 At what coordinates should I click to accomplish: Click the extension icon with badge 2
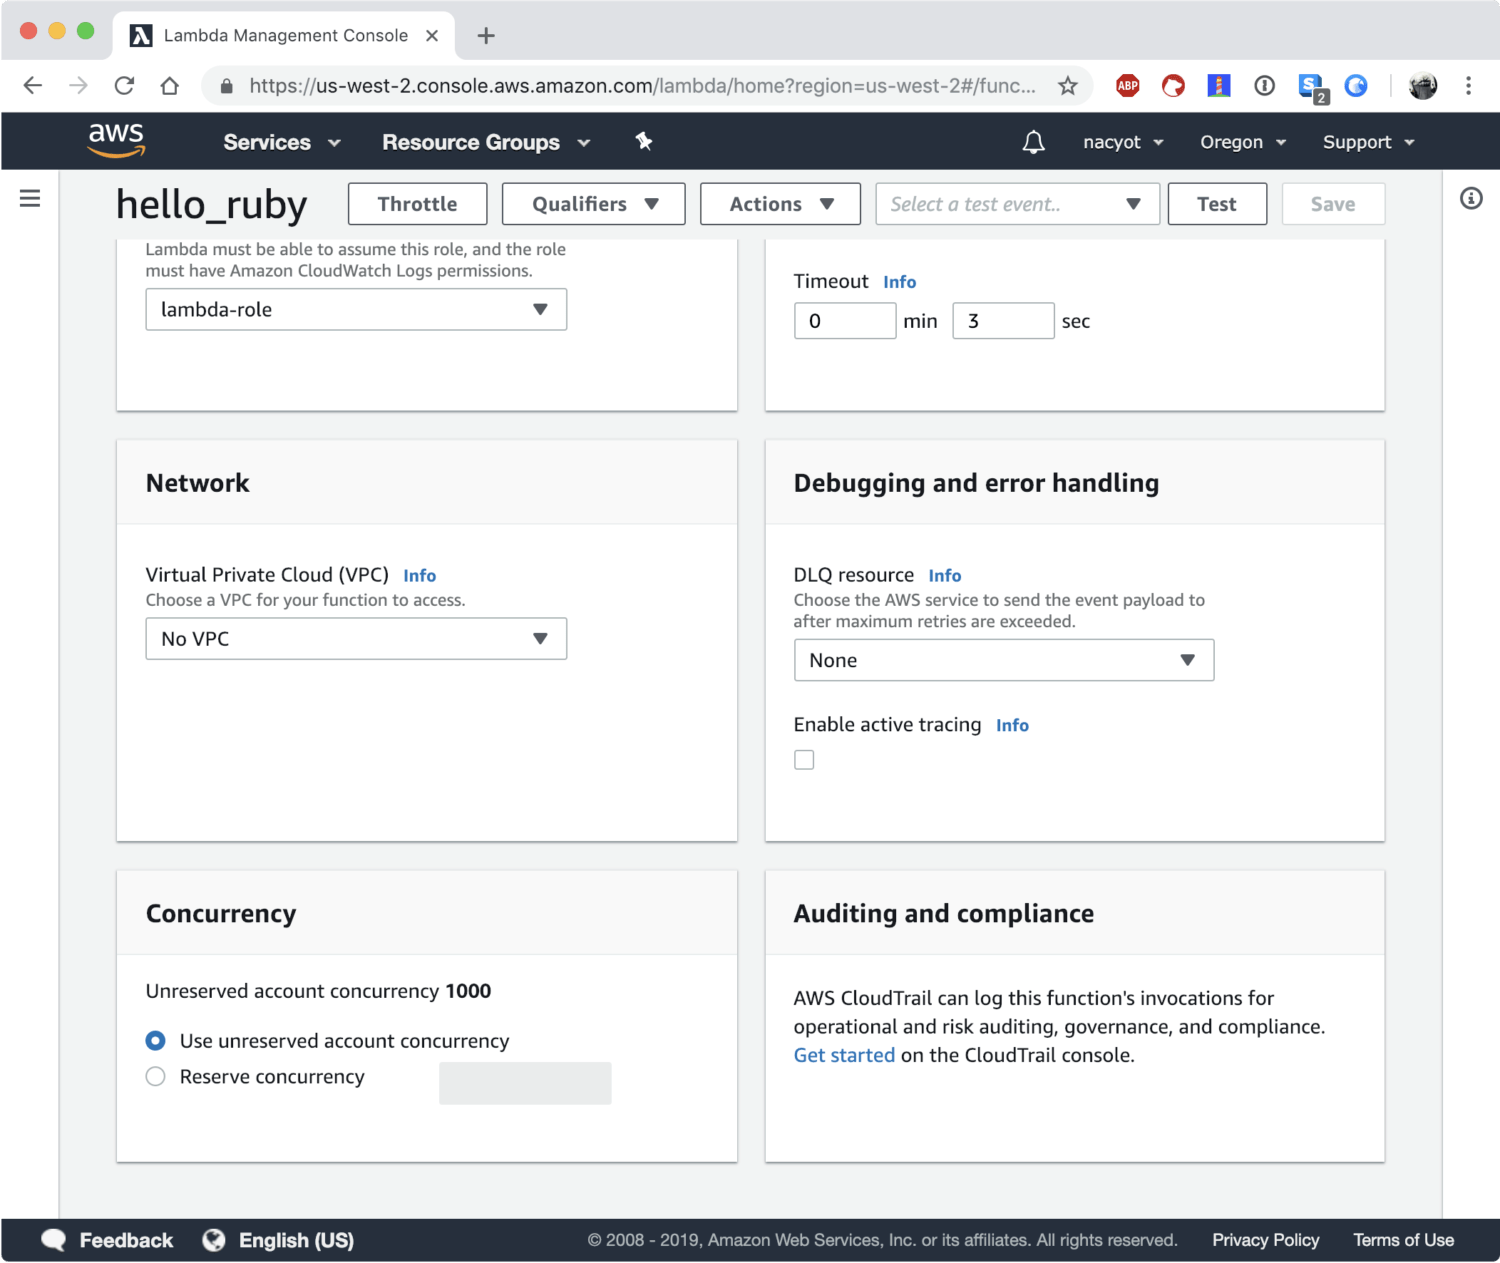(1312, 88)
